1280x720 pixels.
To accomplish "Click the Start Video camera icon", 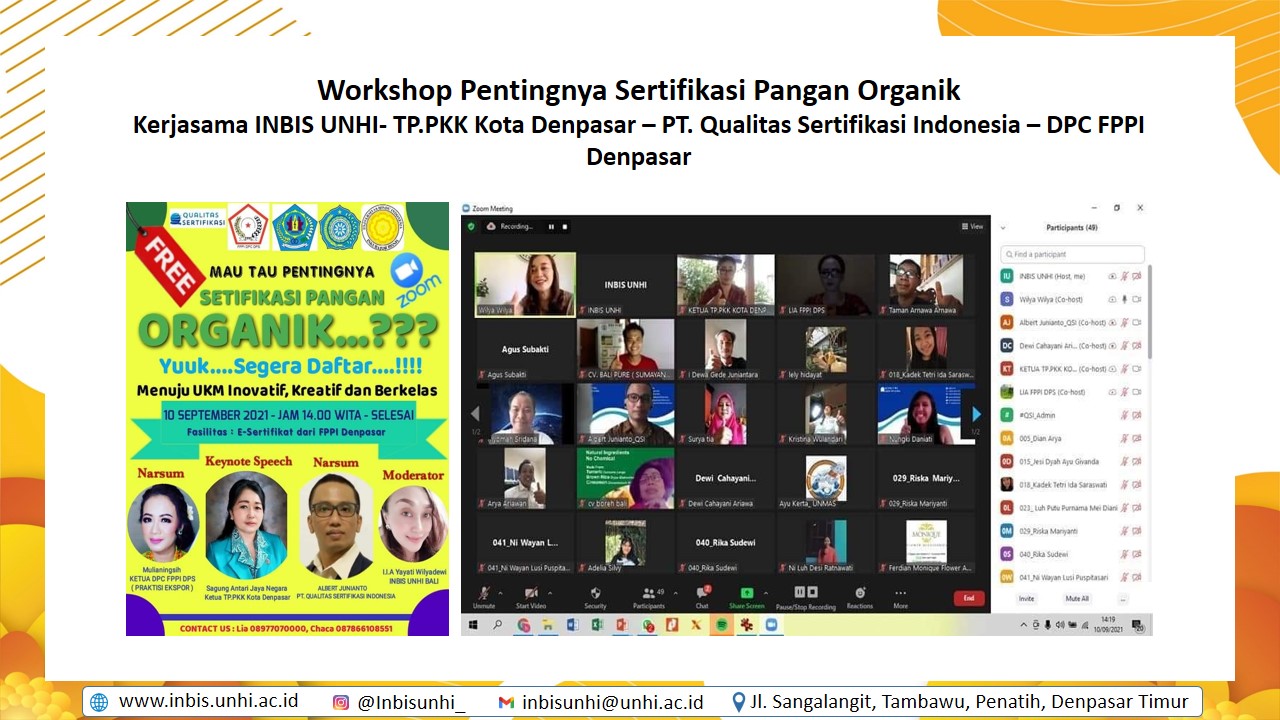I will coord(531,593).
